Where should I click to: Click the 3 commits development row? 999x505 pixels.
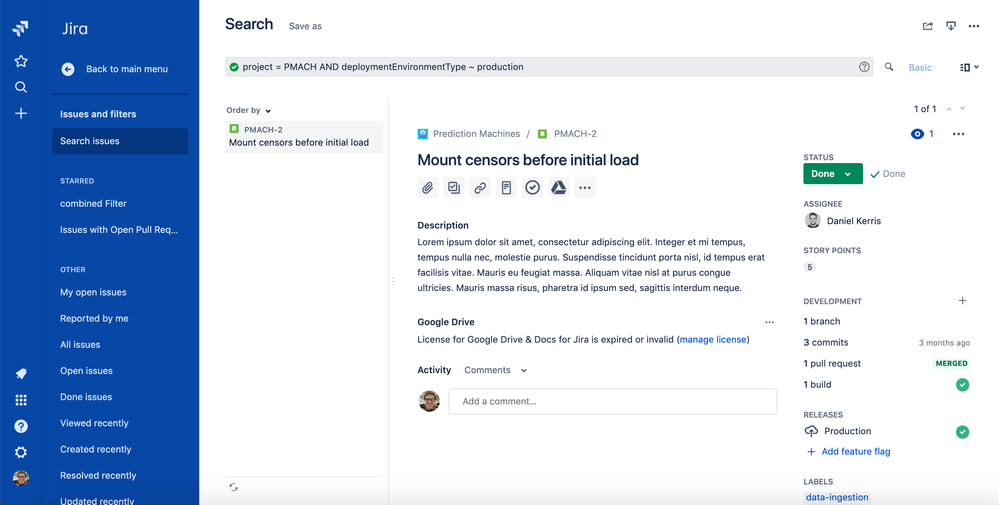point(886,343)
